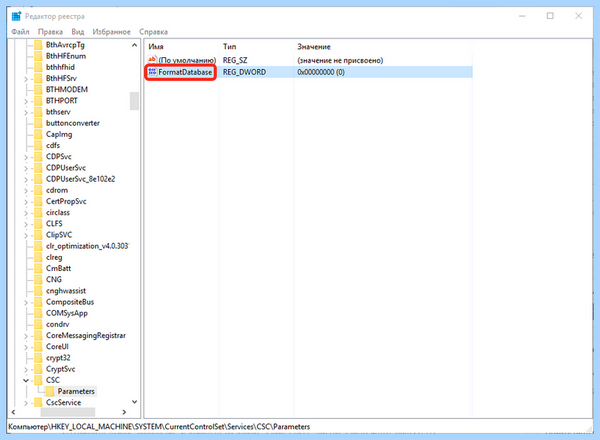Viewport: 600px width, 440px height.
Task: Expand the CoreMessagingRegistrar key
Action: pos(26,336)
